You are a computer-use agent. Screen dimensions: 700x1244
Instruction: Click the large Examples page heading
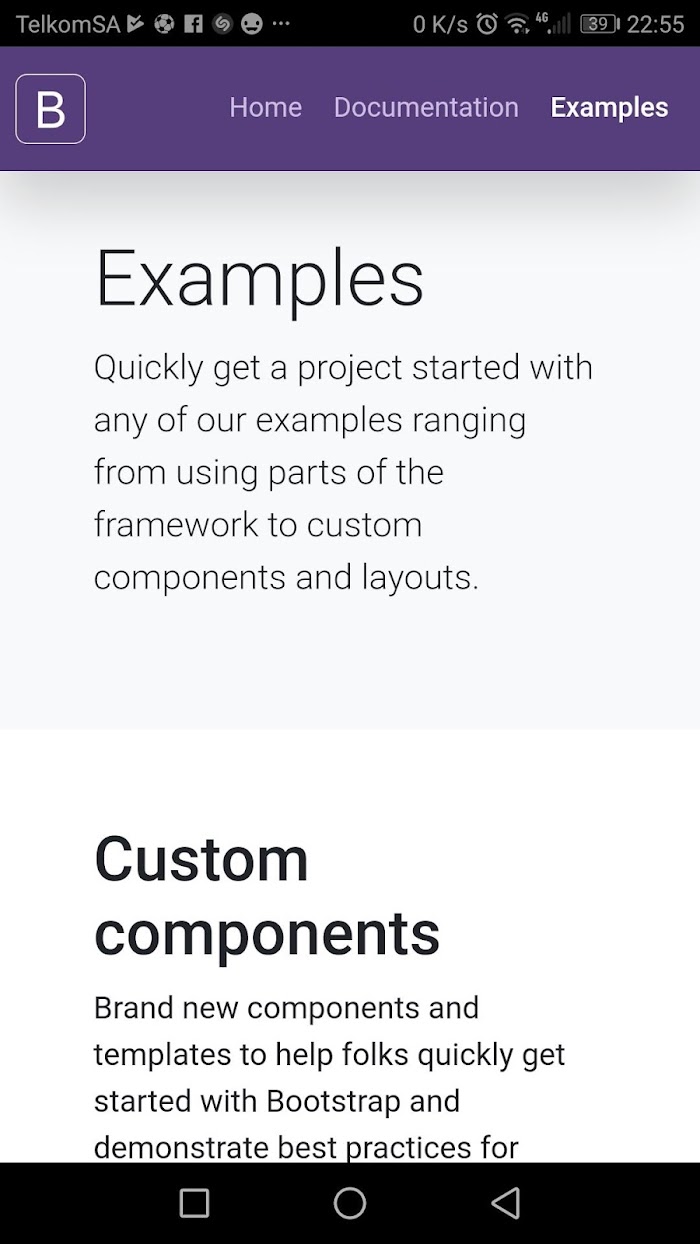pyautogui.click(x=259, y=280)
